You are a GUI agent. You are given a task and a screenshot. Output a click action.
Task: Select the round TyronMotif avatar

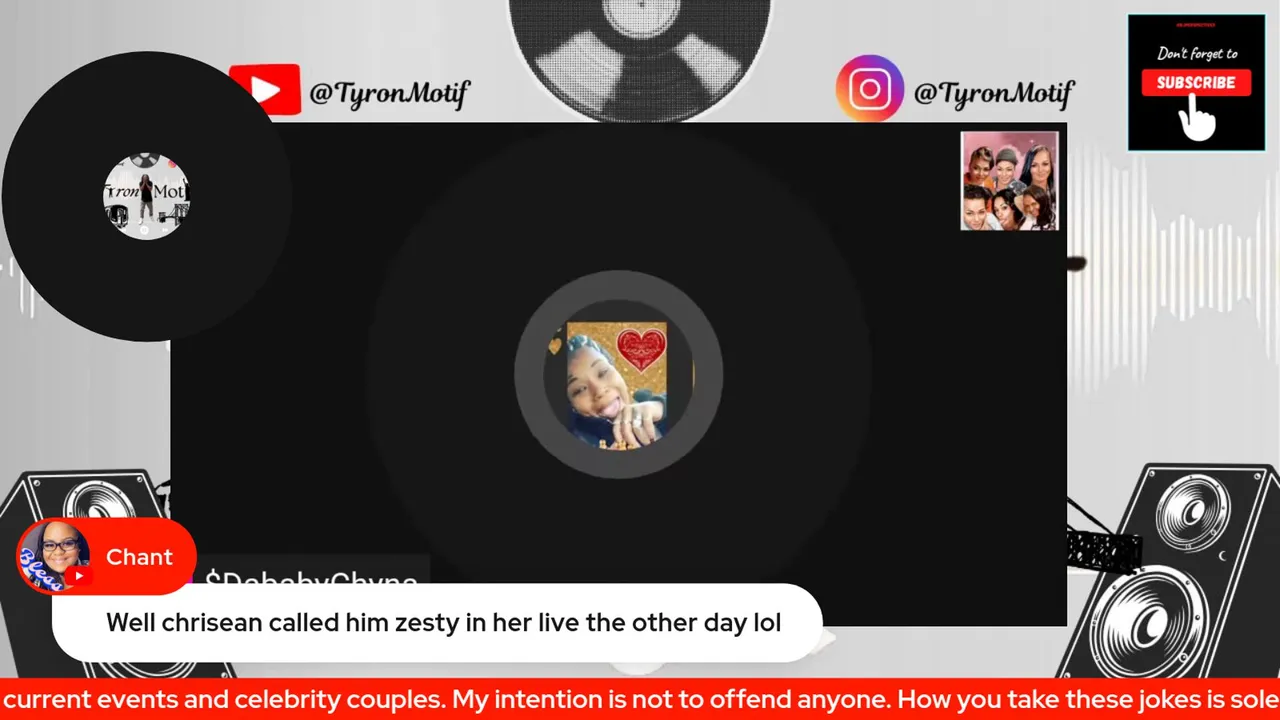(x=146, y=196)
